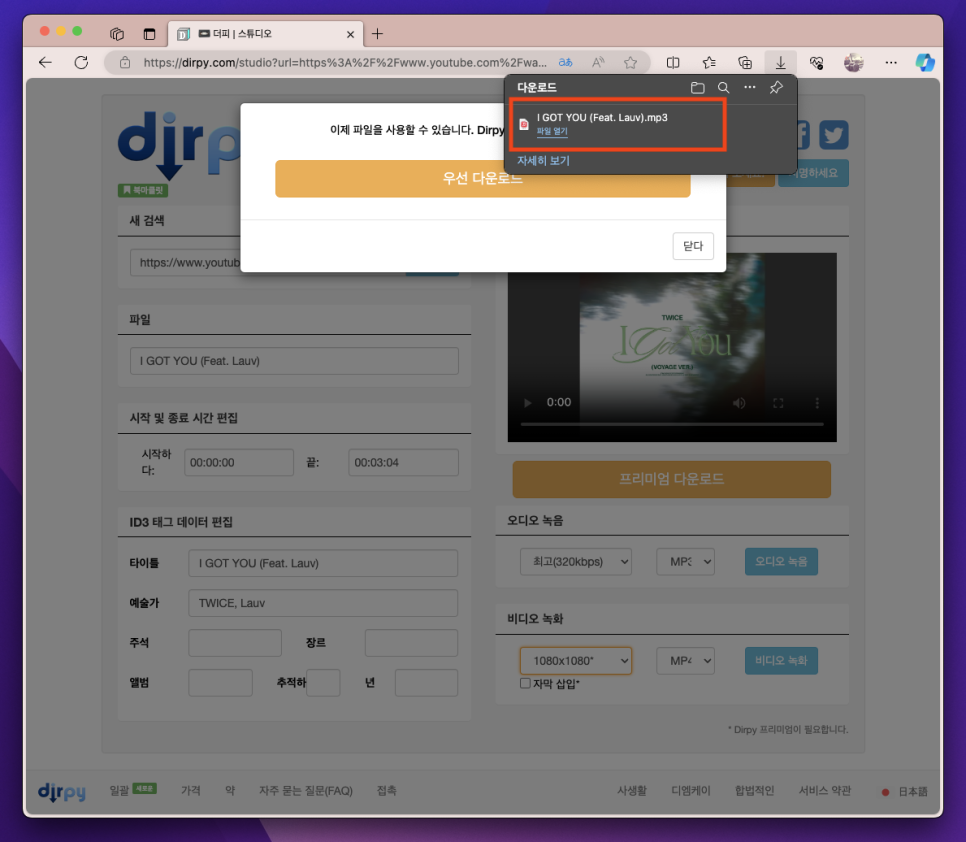Click the 앨범 album field
This screenshot has height=842, width=966.
click(x=220, y=682)
